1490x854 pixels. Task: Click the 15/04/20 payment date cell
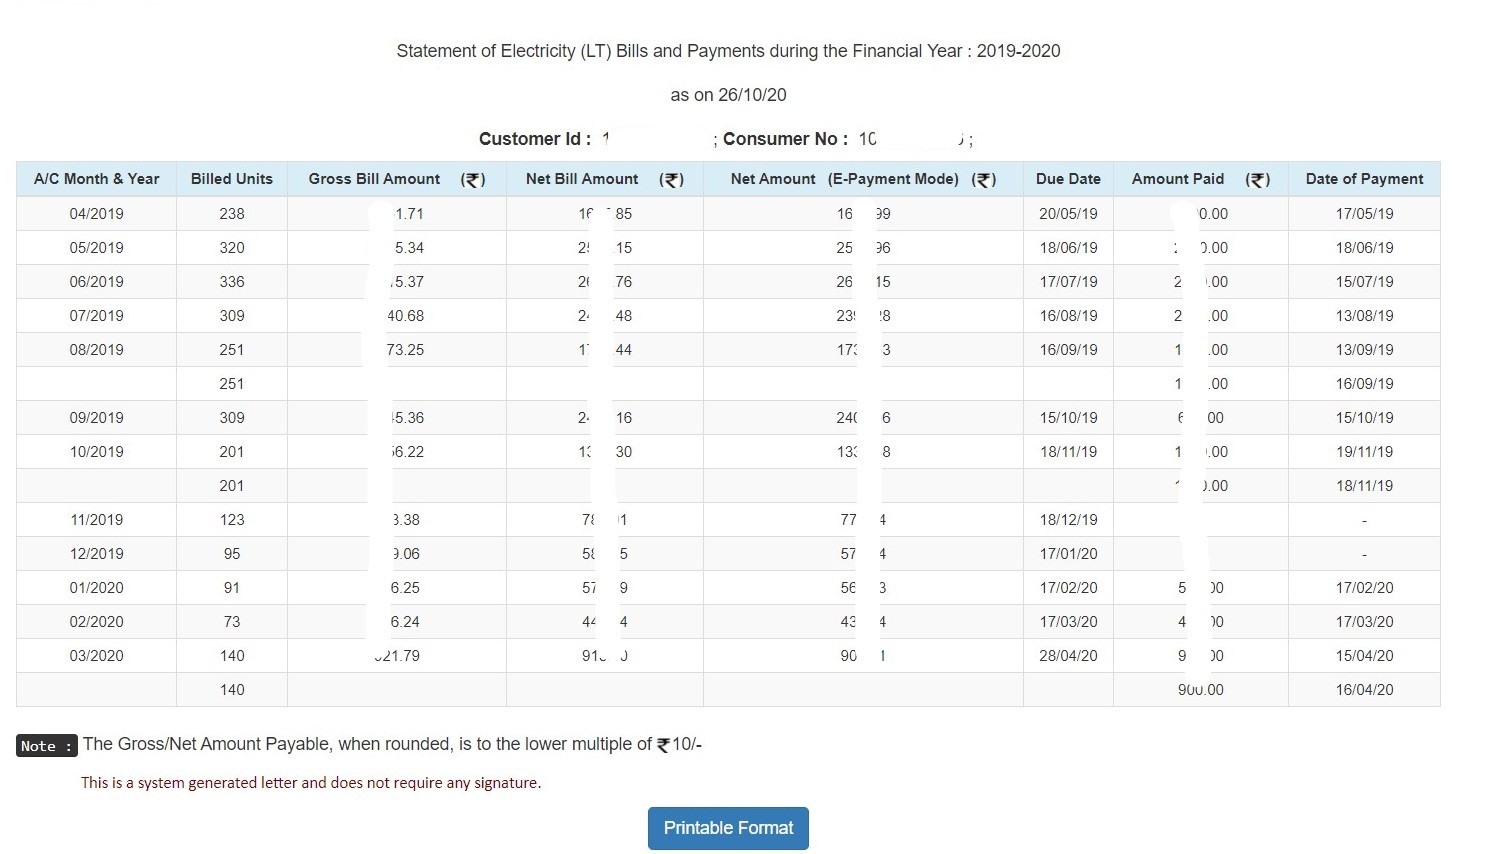(x=1364, y=656)
